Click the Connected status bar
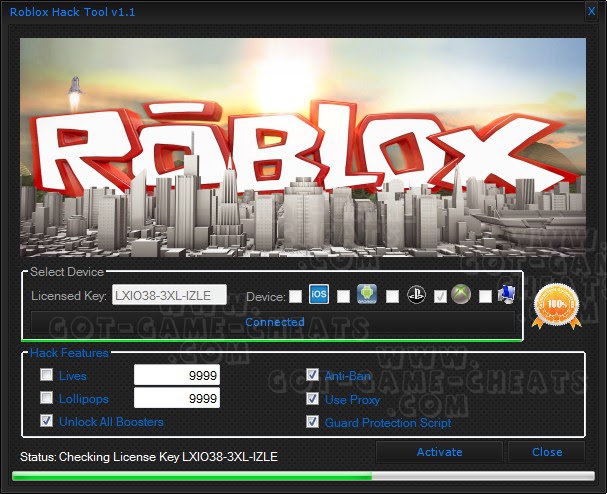 pyautogui.click(x=273, y=322)
